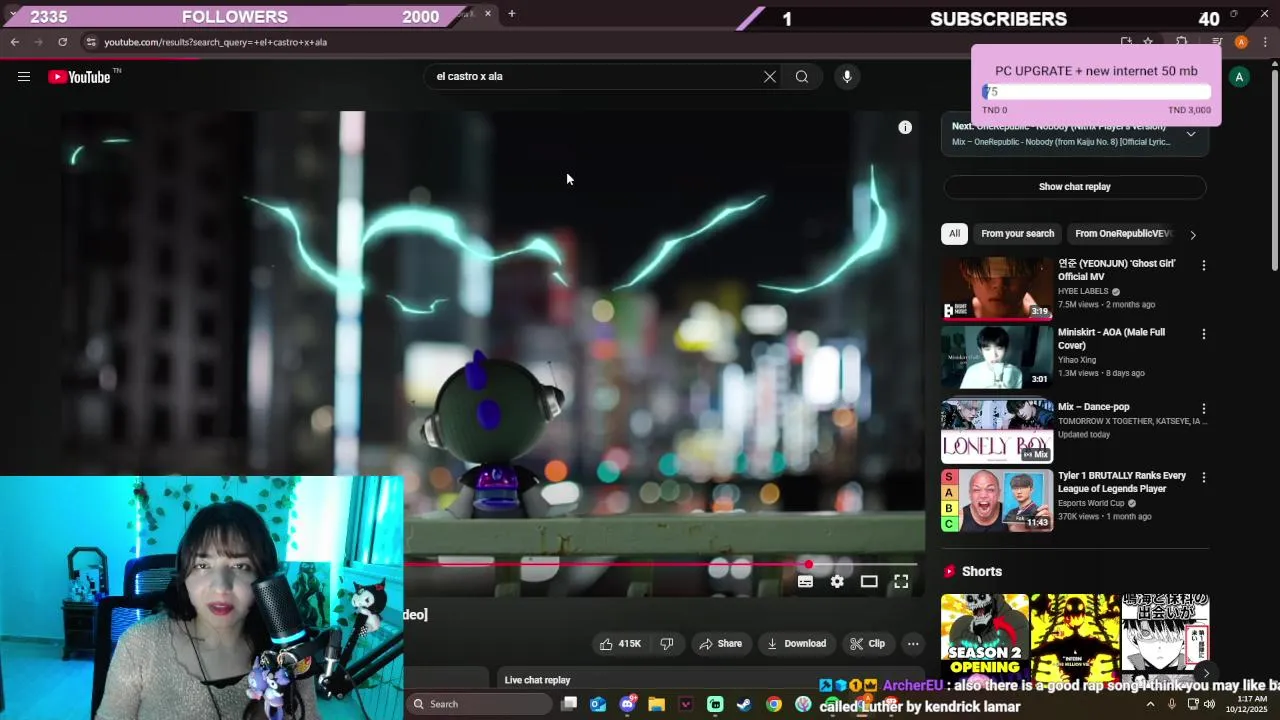Click the red playhead scrubber dot
The width and height of the screenshot is (1280, 720).
click(x=808, y=564)
